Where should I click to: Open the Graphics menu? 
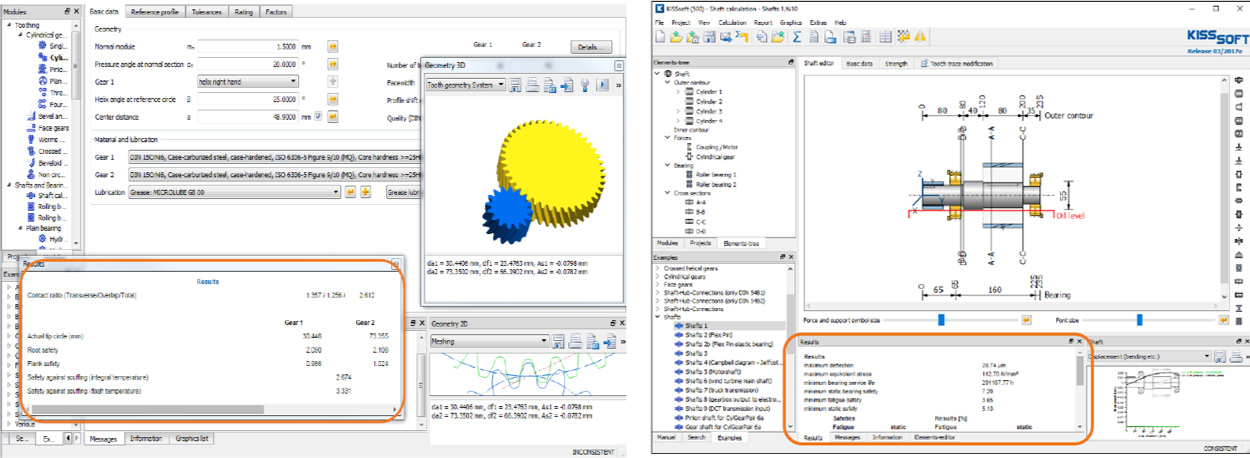click(791, 22)
